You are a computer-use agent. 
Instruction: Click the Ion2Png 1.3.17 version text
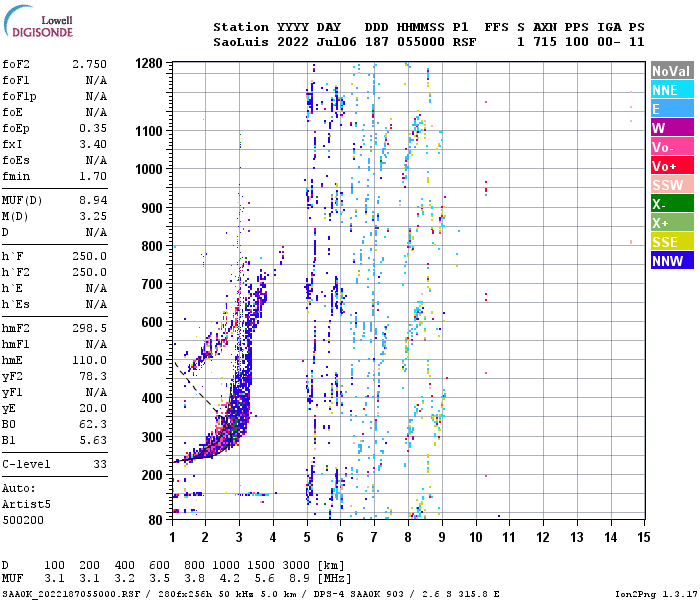pyautogui.click(x=656, y=594)
